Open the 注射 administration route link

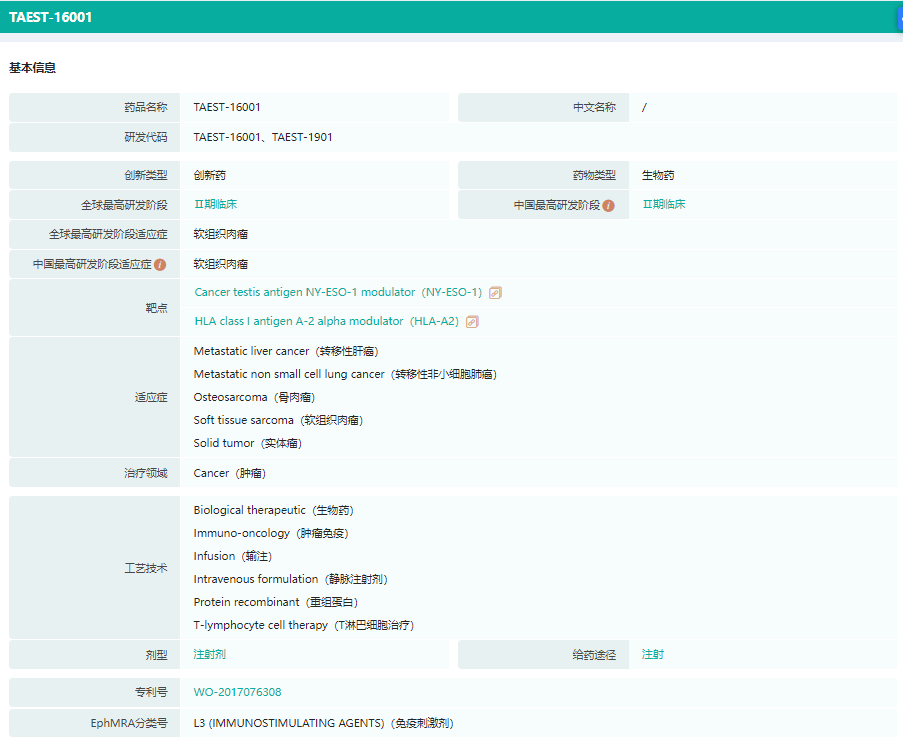[x=652, y=655]
